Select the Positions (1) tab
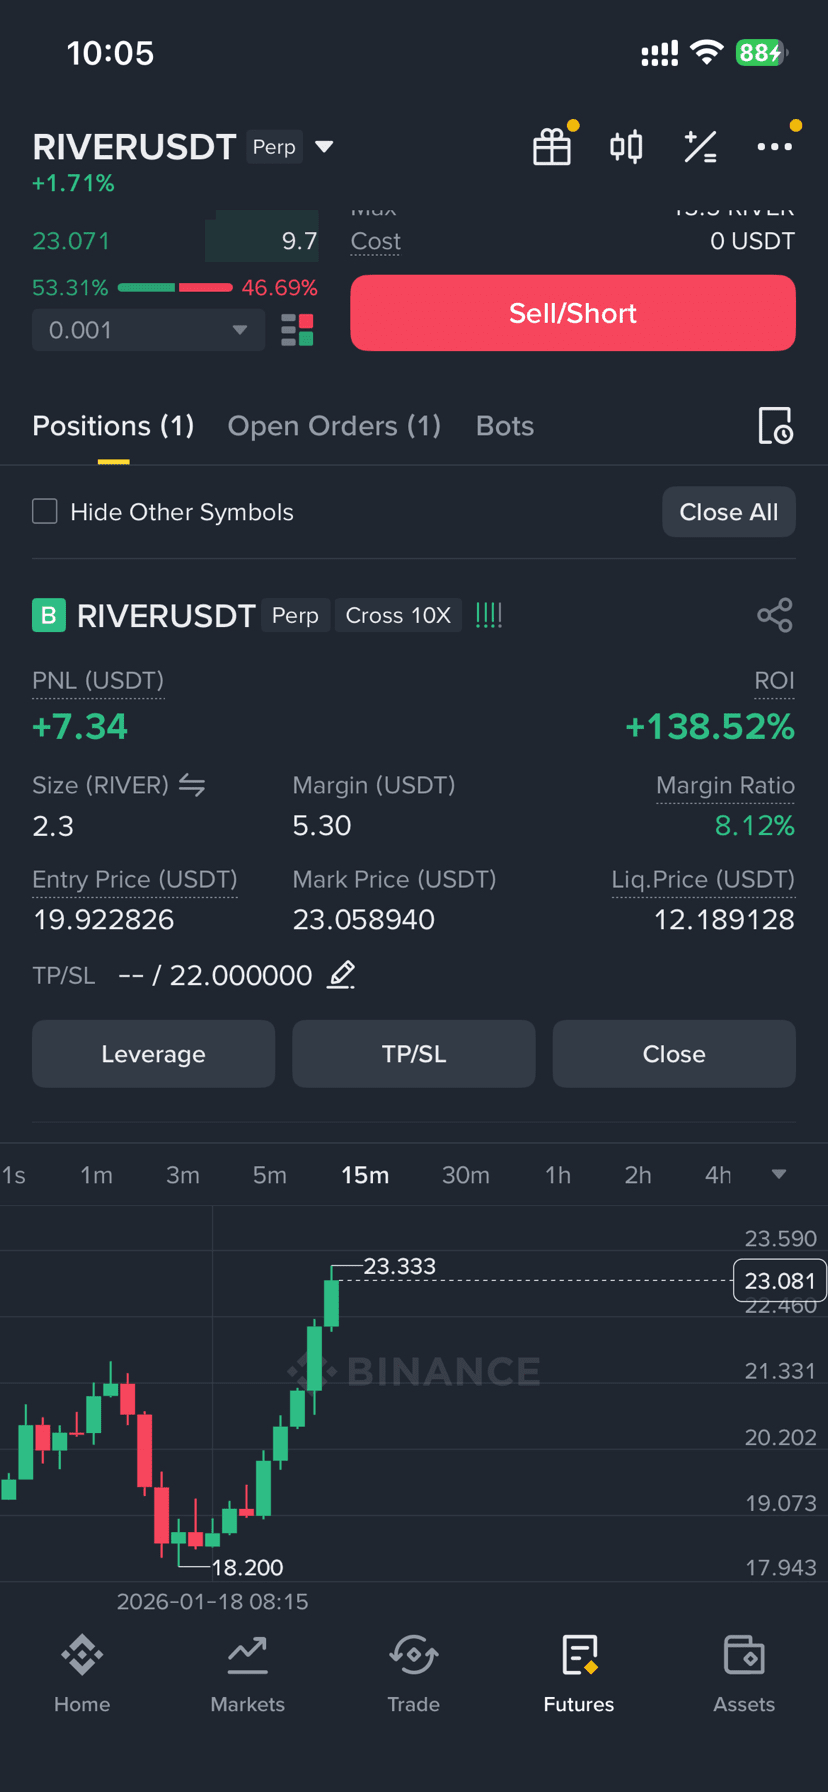 113,426
